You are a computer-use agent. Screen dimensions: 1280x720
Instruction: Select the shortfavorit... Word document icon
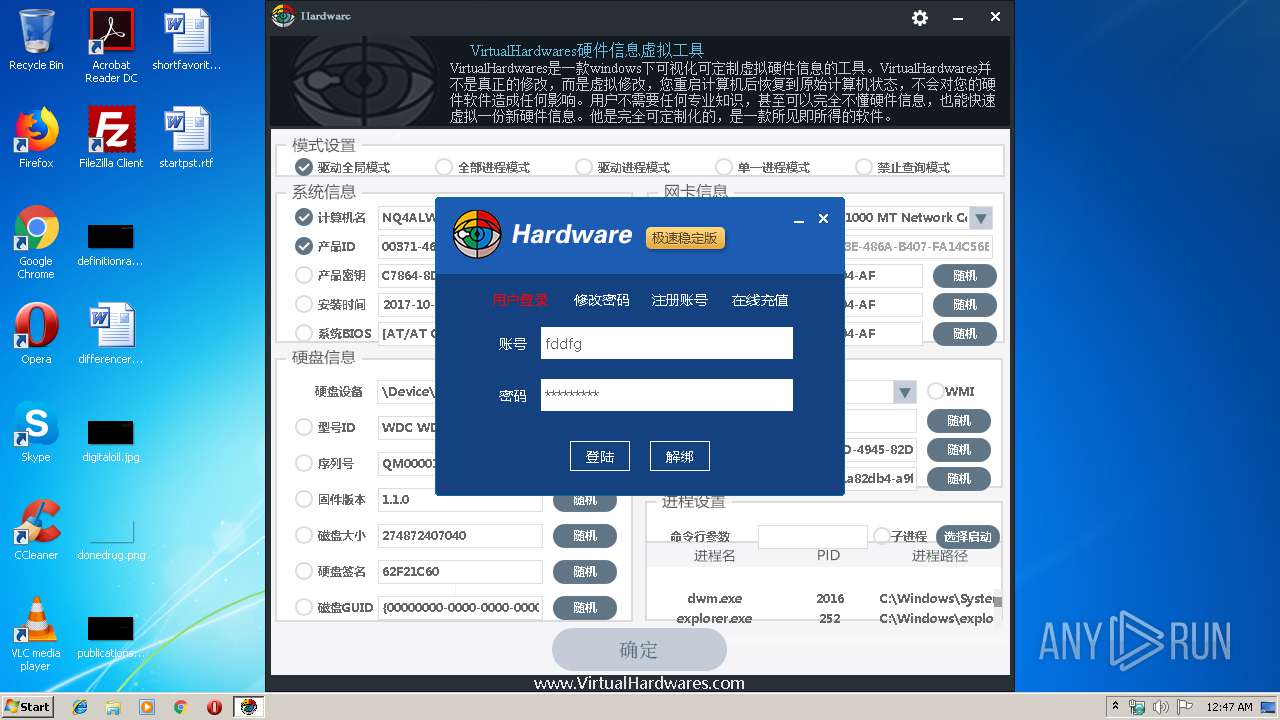[187, 40]
